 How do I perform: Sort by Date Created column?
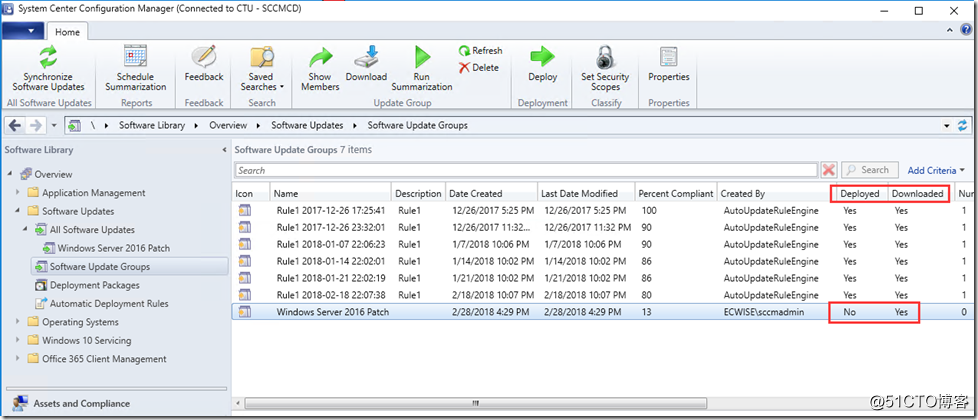[x=491, y=193]
